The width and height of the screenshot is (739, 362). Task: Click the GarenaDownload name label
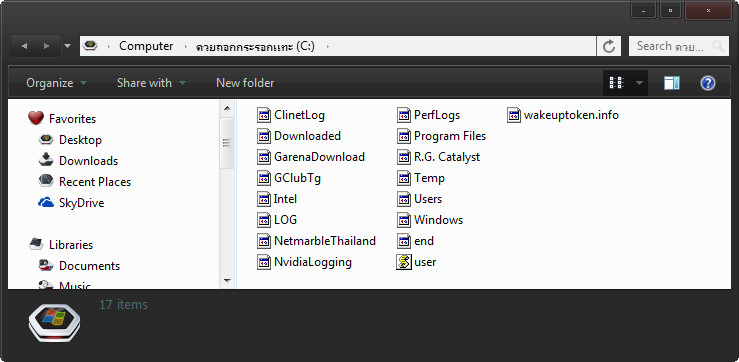coord(320,157)
